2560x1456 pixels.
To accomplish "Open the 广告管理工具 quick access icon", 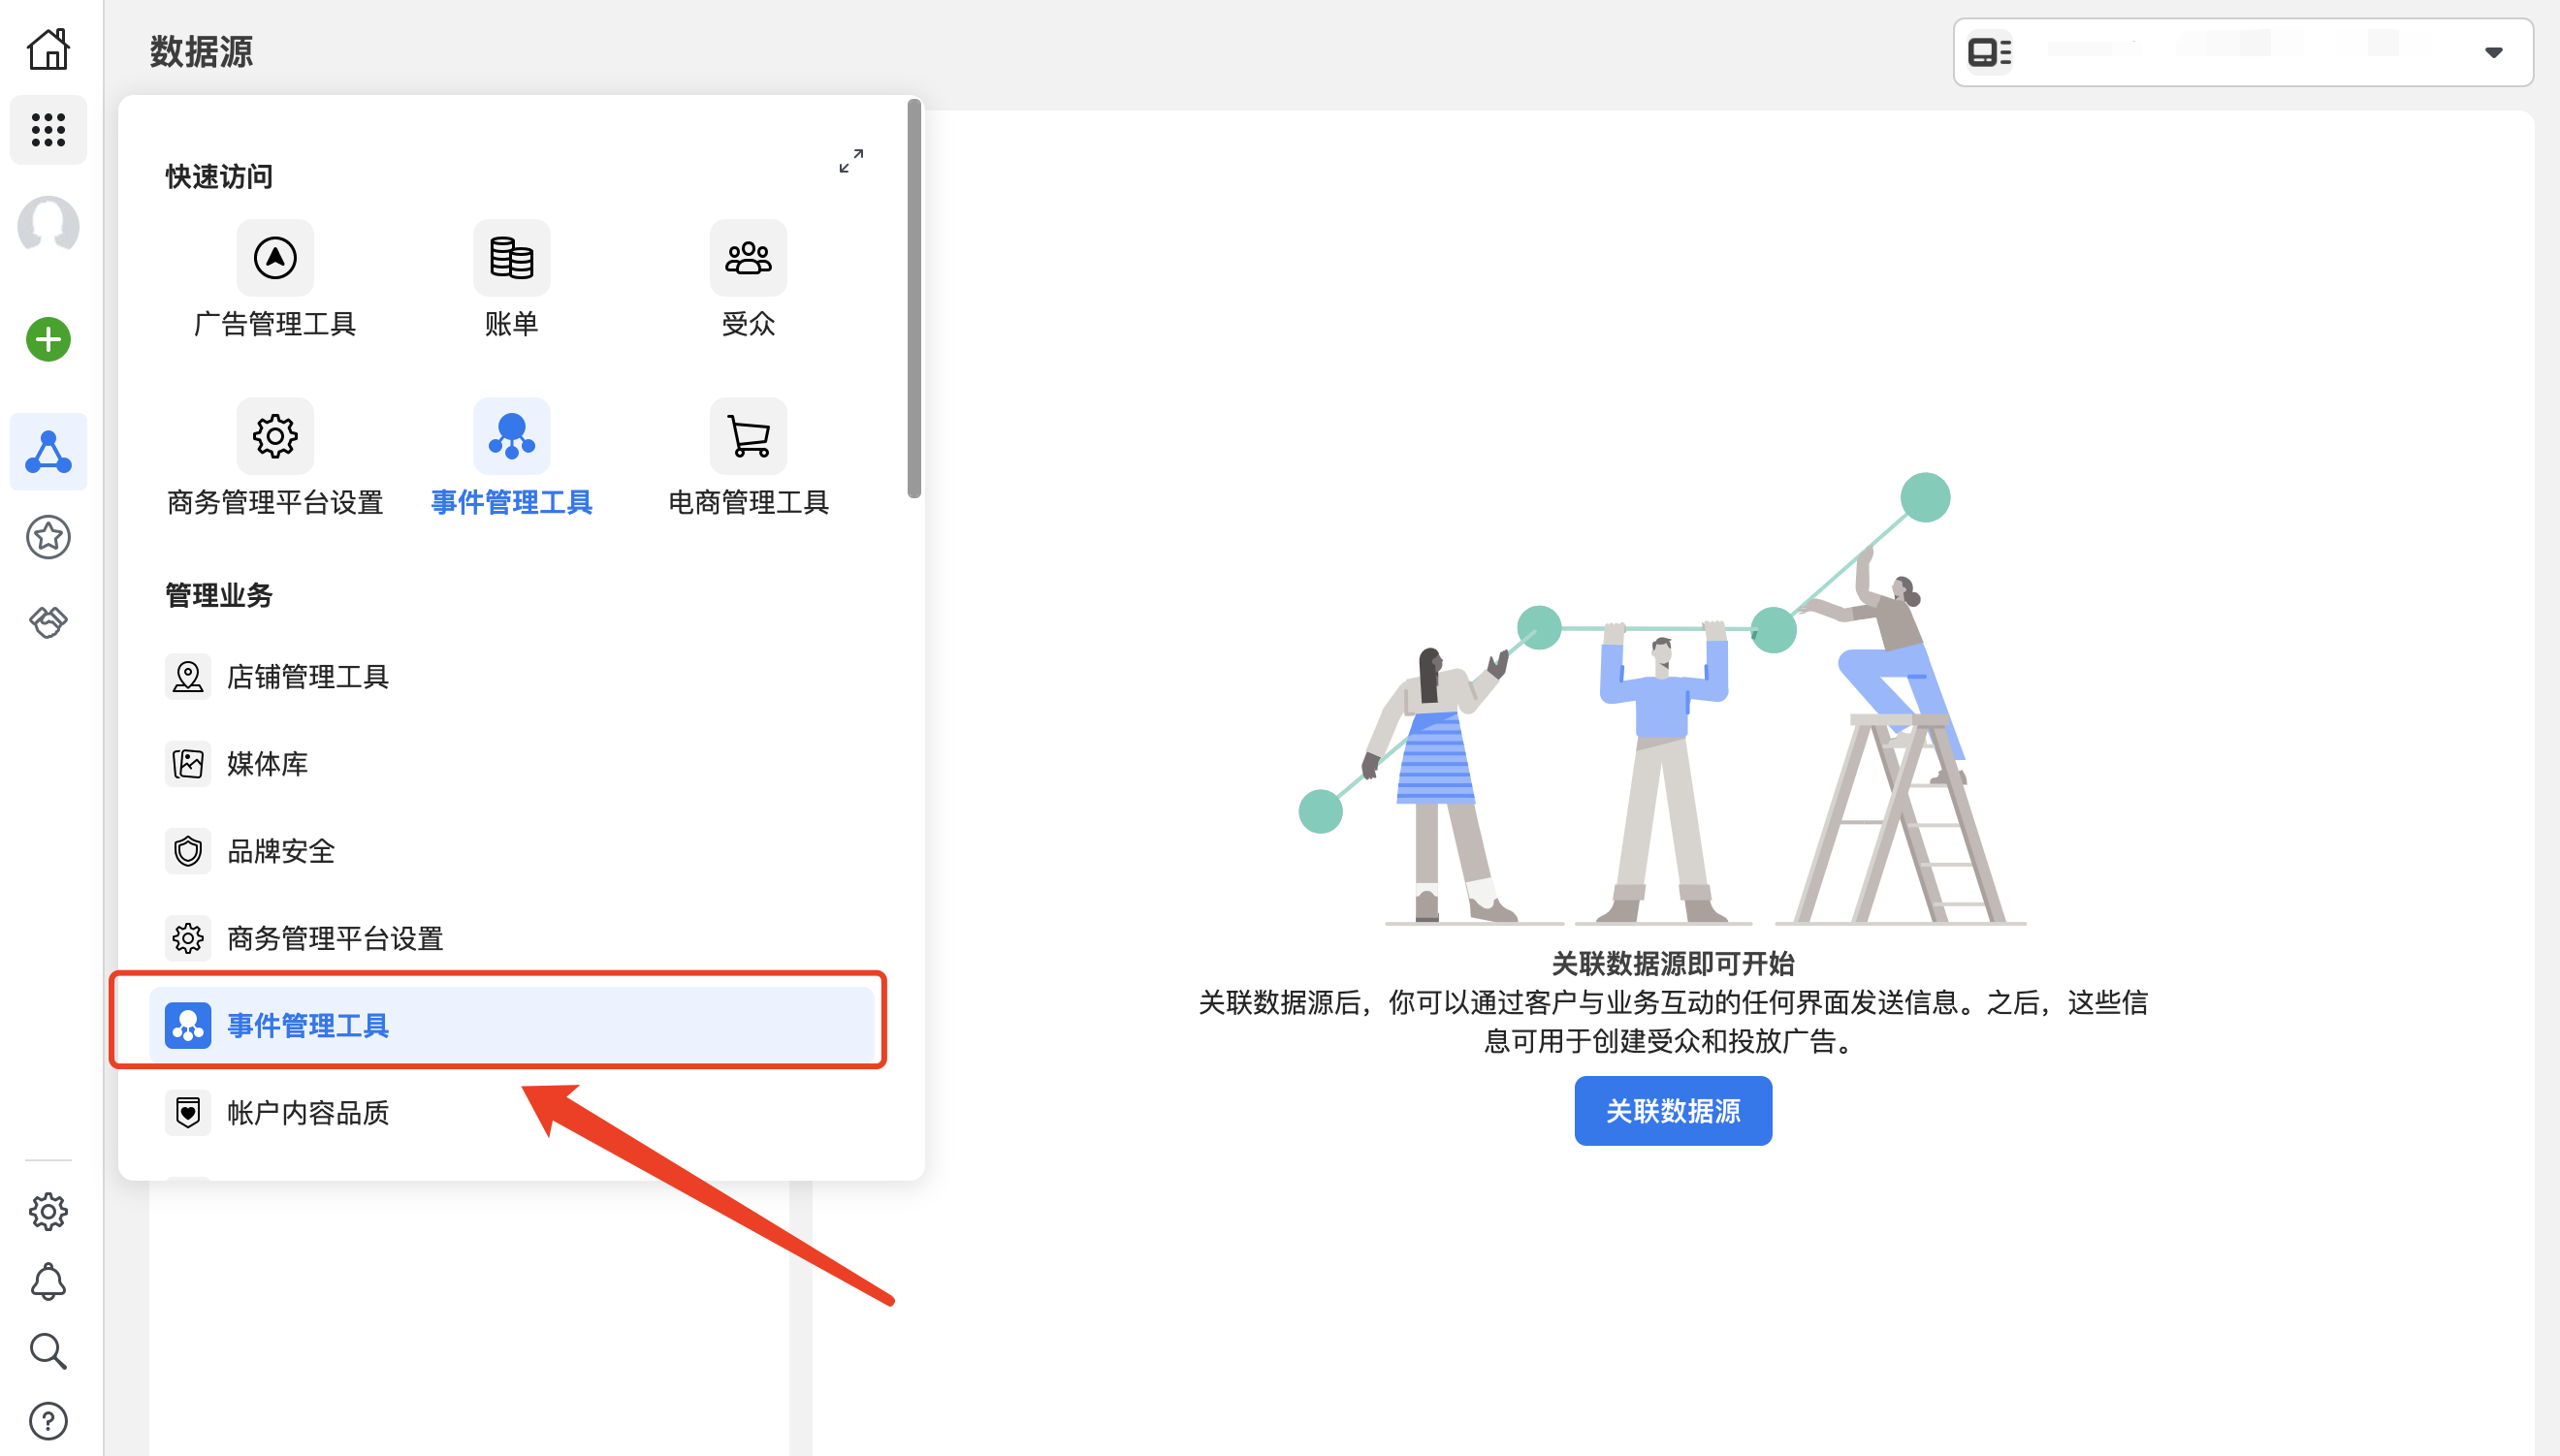I will point(275,258).
